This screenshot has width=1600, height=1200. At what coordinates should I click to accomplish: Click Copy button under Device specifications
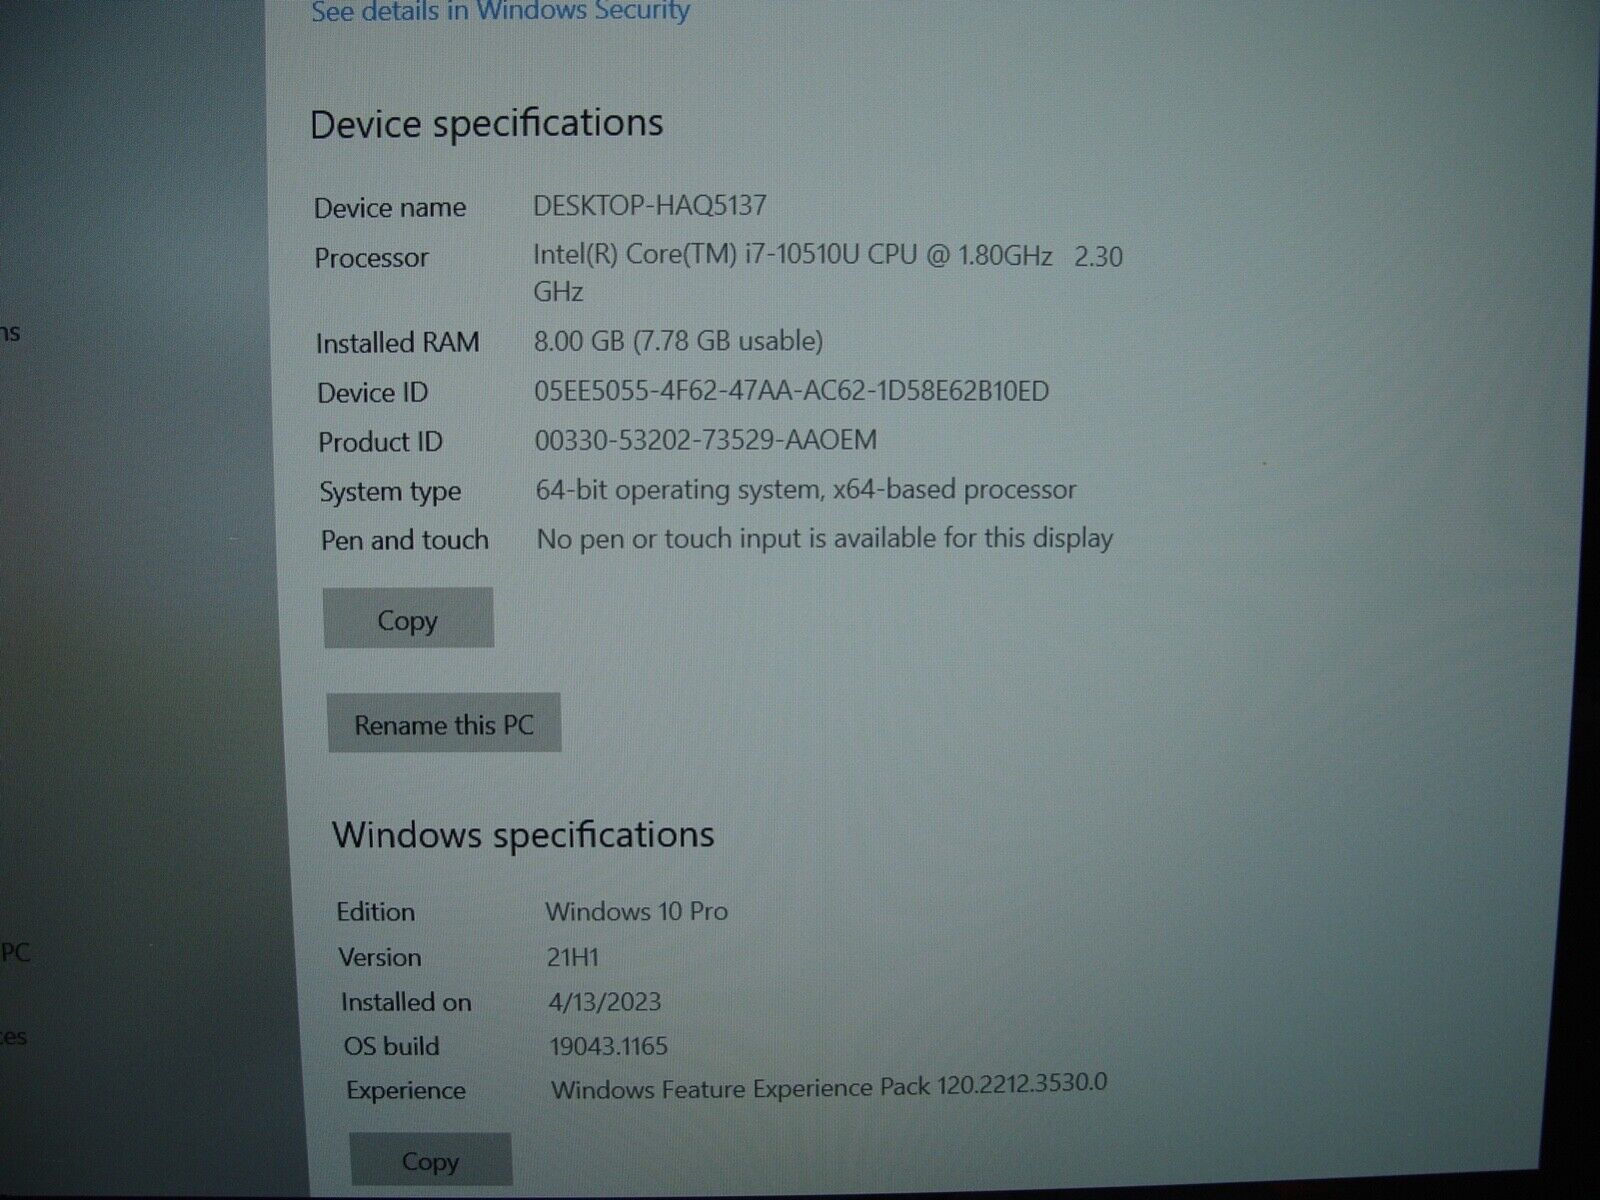[x=408, y=619]
